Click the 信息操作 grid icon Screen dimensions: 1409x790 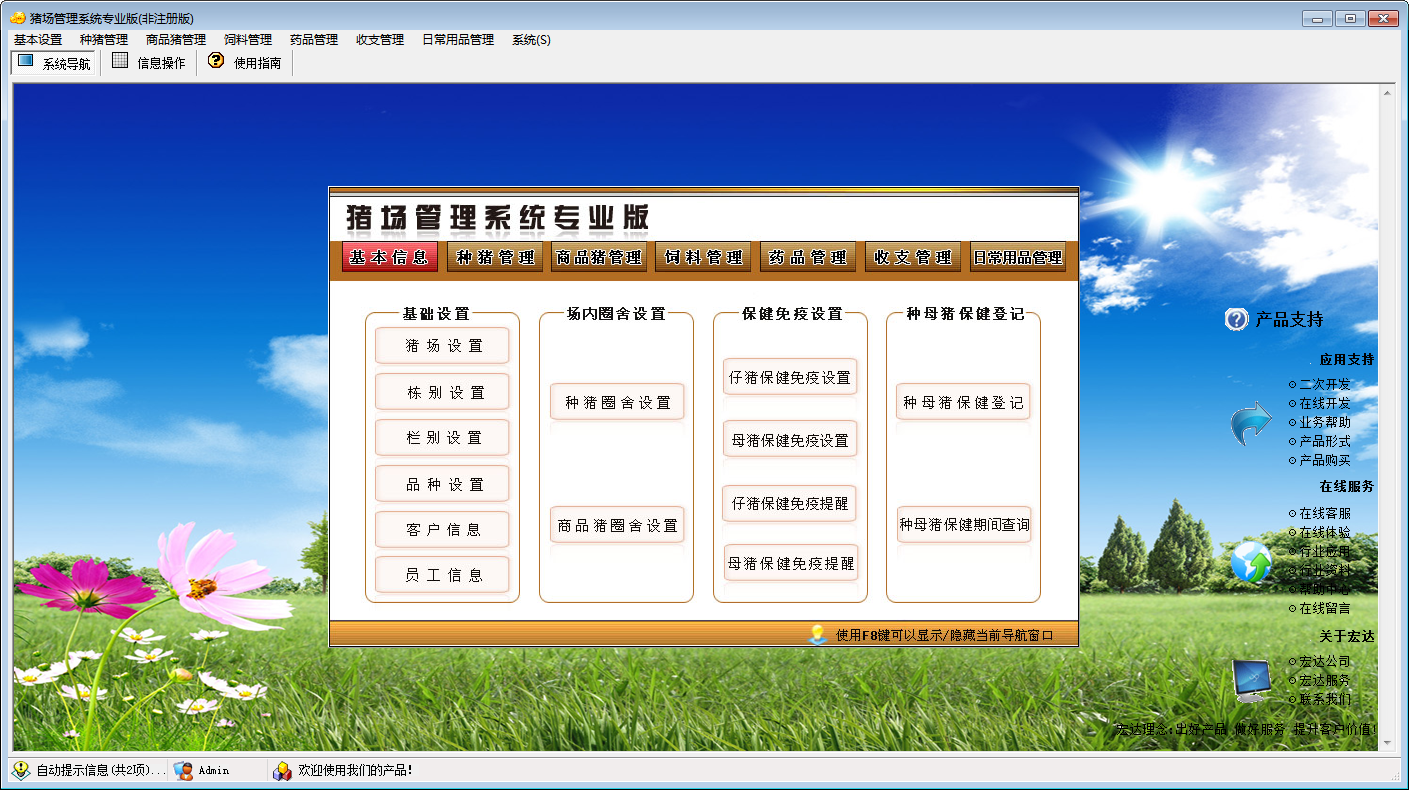(120, 62)
